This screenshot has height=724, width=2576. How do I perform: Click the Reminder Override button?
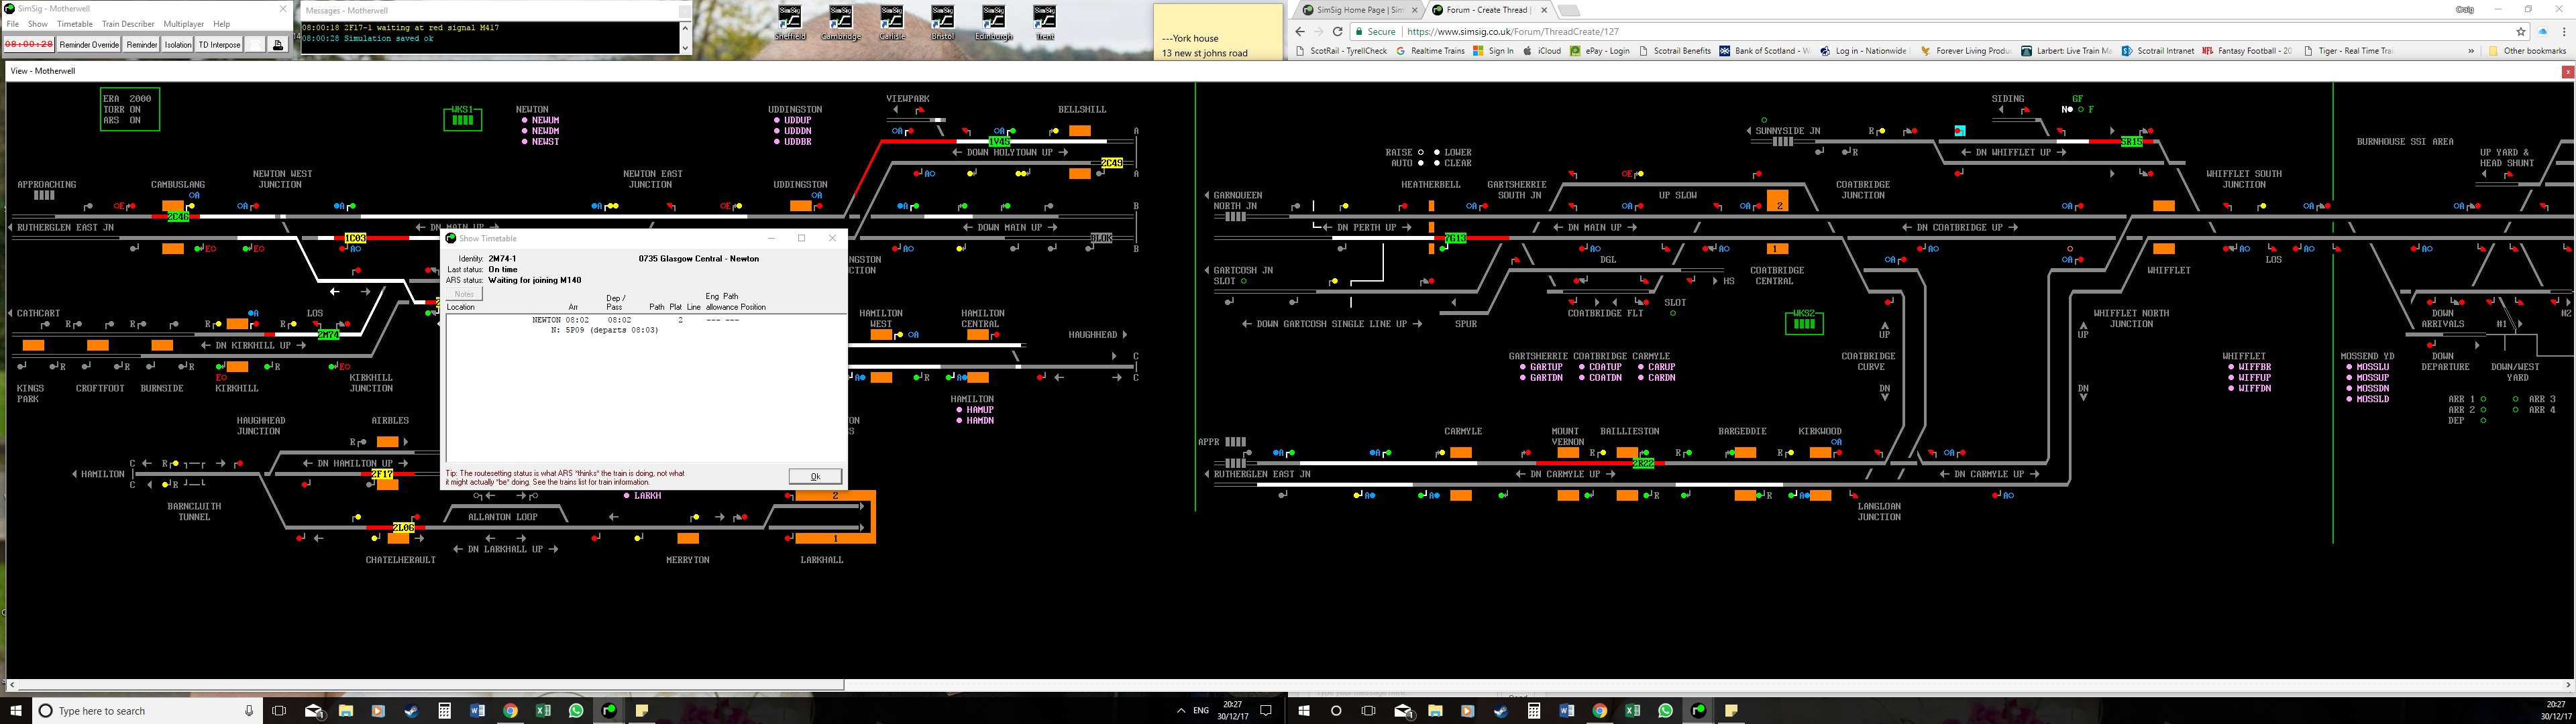pyautogui.click(x=89, y=44)
